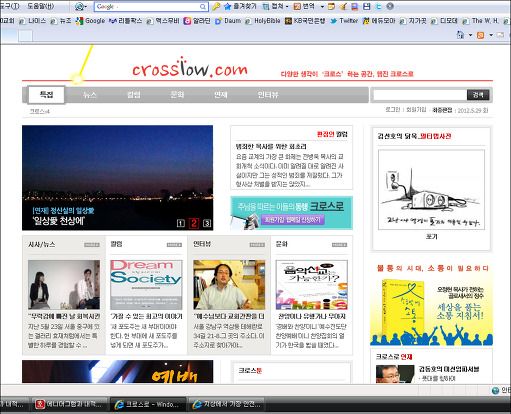511x414 pixels.
Task: Click the mail icon in command bar
Action: pos(500,35)
